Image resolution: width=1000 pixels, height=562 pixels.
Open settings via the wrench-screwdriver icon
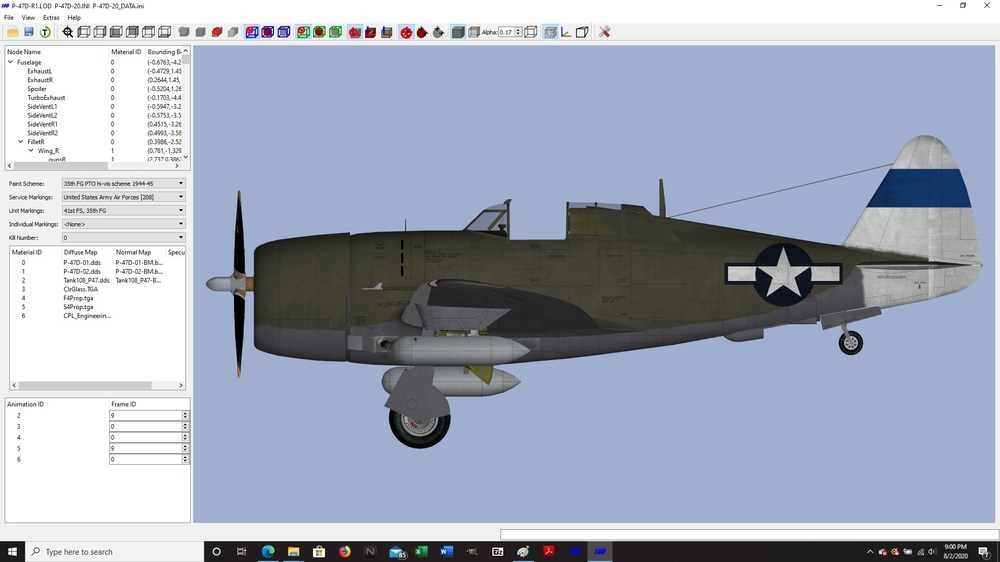[605, 32]
